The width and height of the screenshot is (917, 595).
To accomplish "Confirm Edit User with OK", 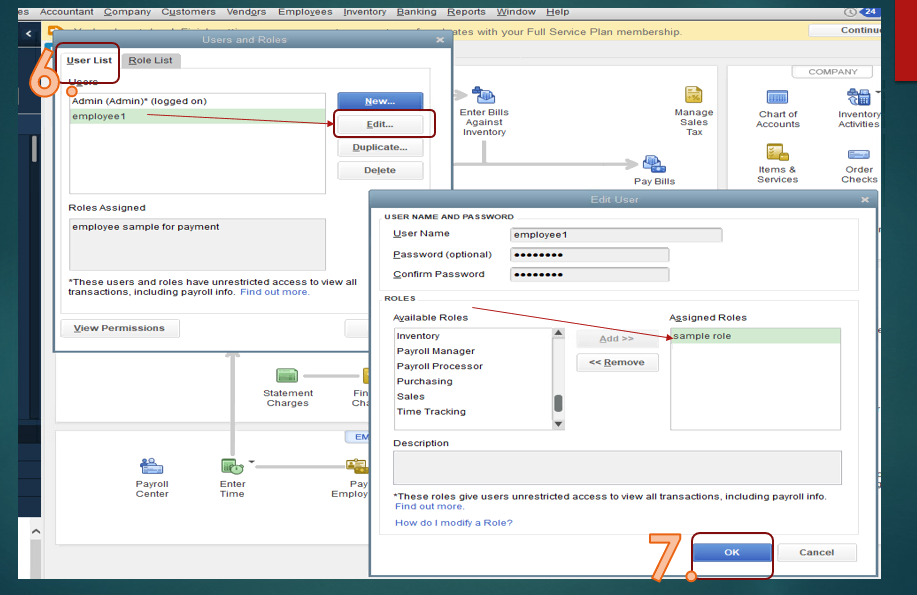I will click(732, 552).
